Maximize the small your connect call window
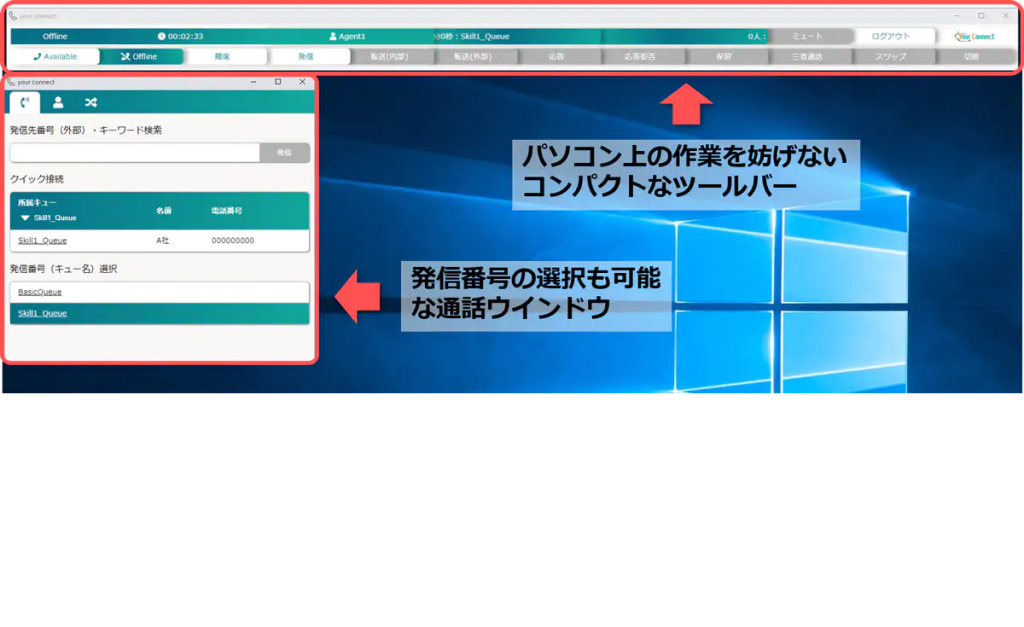 (x=278, y=82)
